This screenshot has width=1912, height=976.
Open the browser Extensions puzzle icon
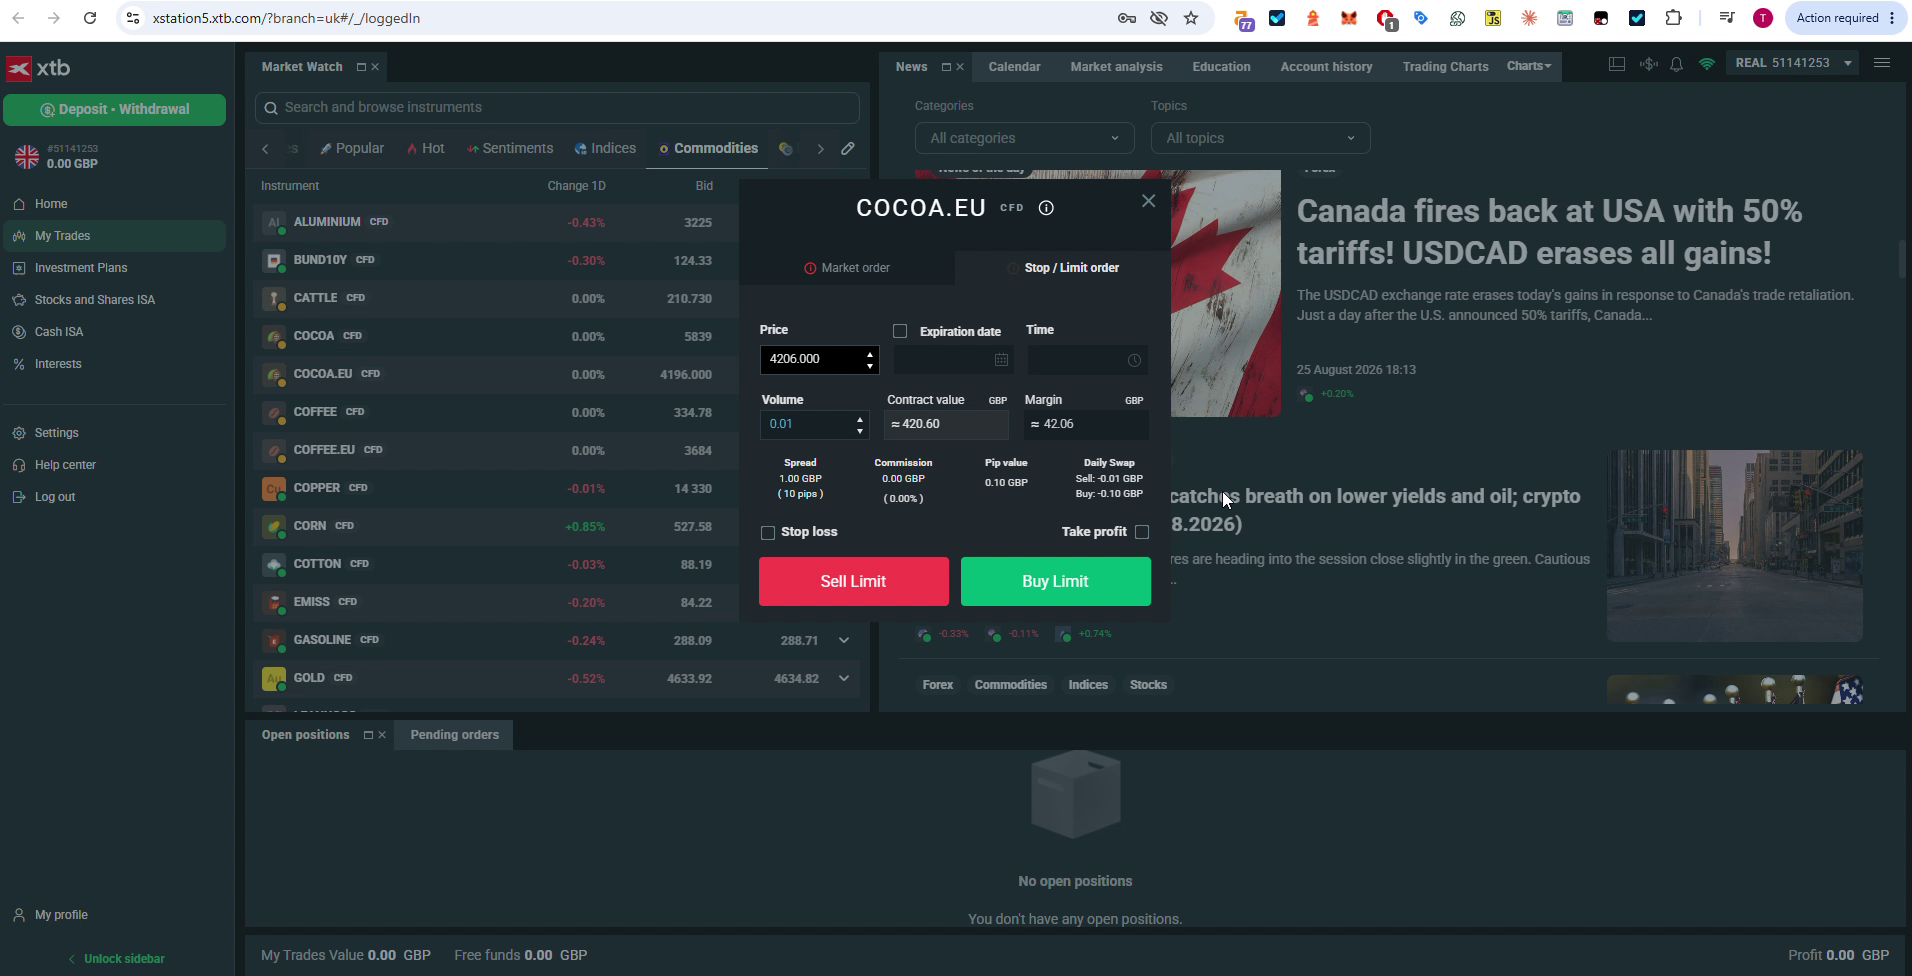[1673, 18]
